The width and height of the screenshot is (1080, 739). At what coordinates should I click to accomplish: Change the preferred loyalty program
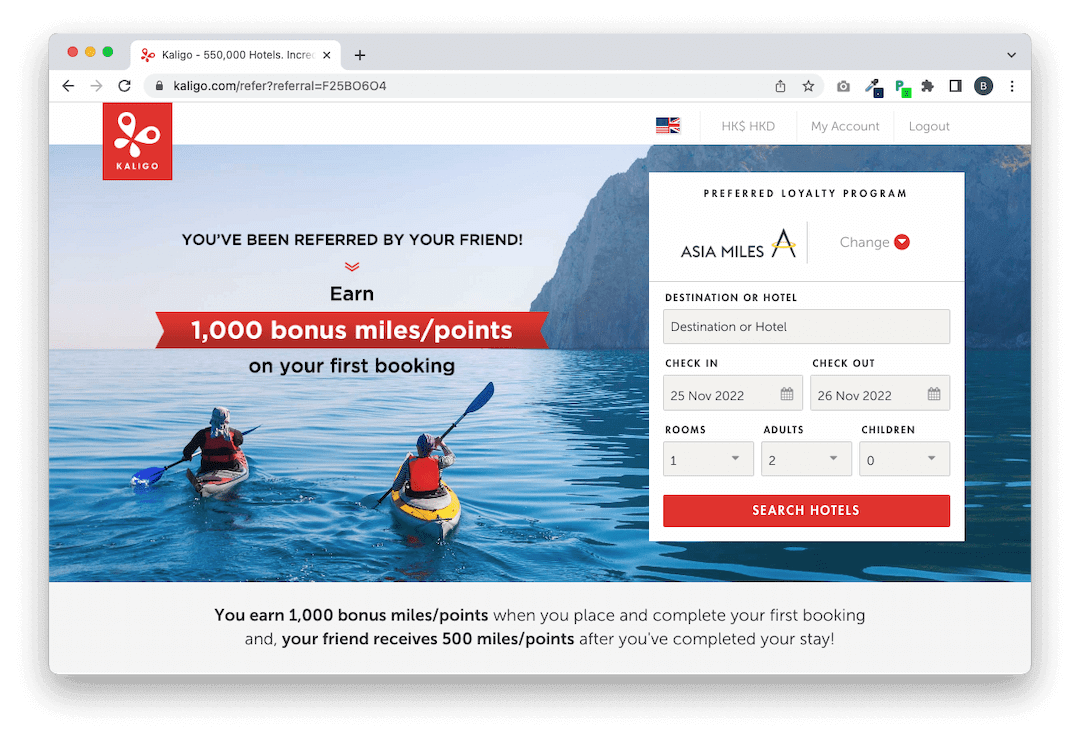[874, 242]
